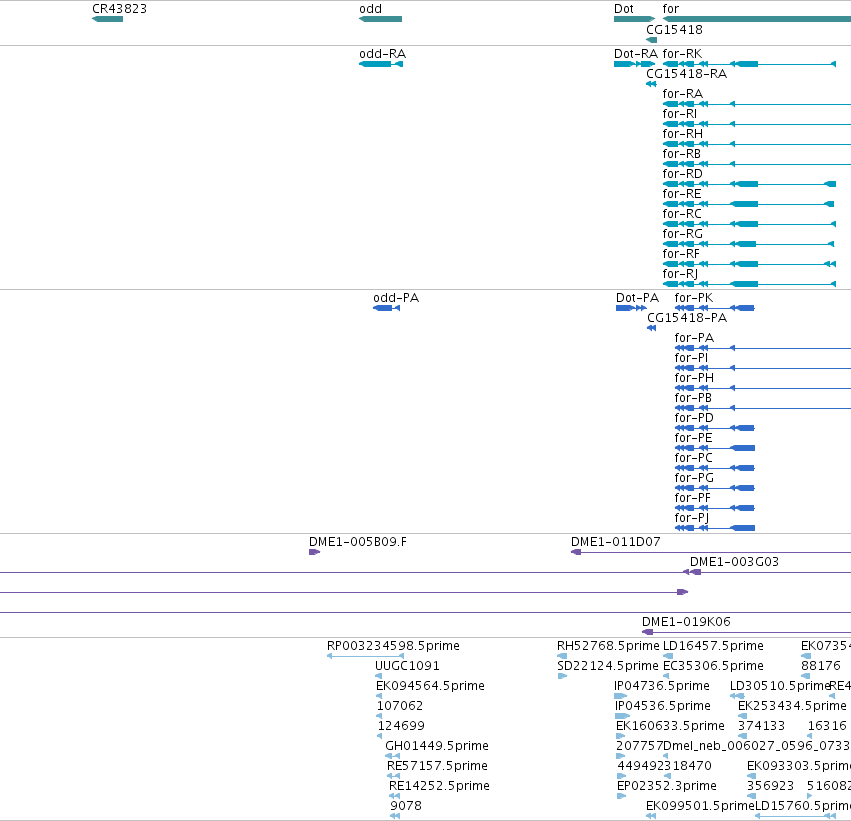Viewport: 851px width, 821px height.
Task: Click the for-PG protein label
Action: pos(694,478)
